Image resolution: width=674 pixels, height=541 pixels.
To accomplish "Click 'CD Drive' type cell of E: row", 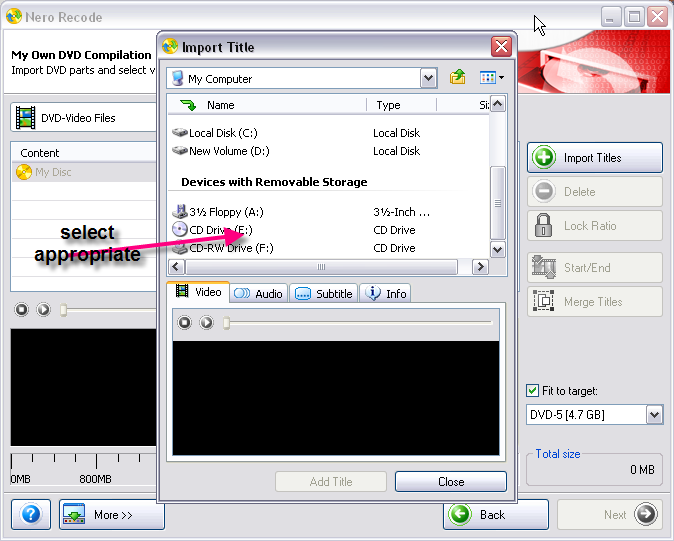I will pos(394,230).
